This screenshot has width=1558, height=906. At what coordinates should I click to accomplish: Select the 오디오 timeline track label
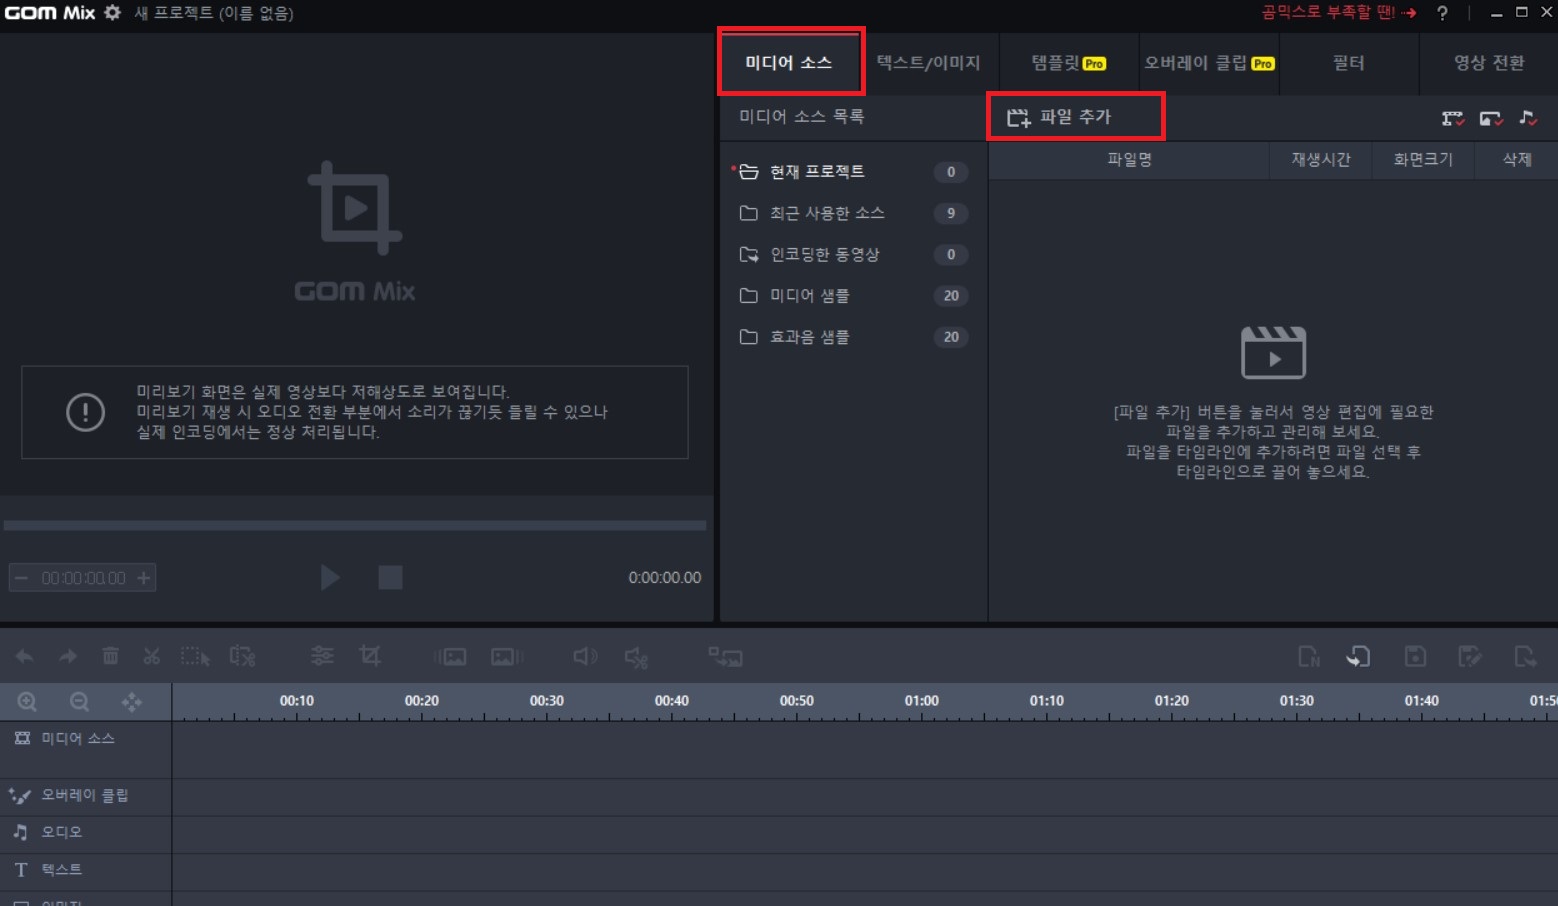point(62,832)
